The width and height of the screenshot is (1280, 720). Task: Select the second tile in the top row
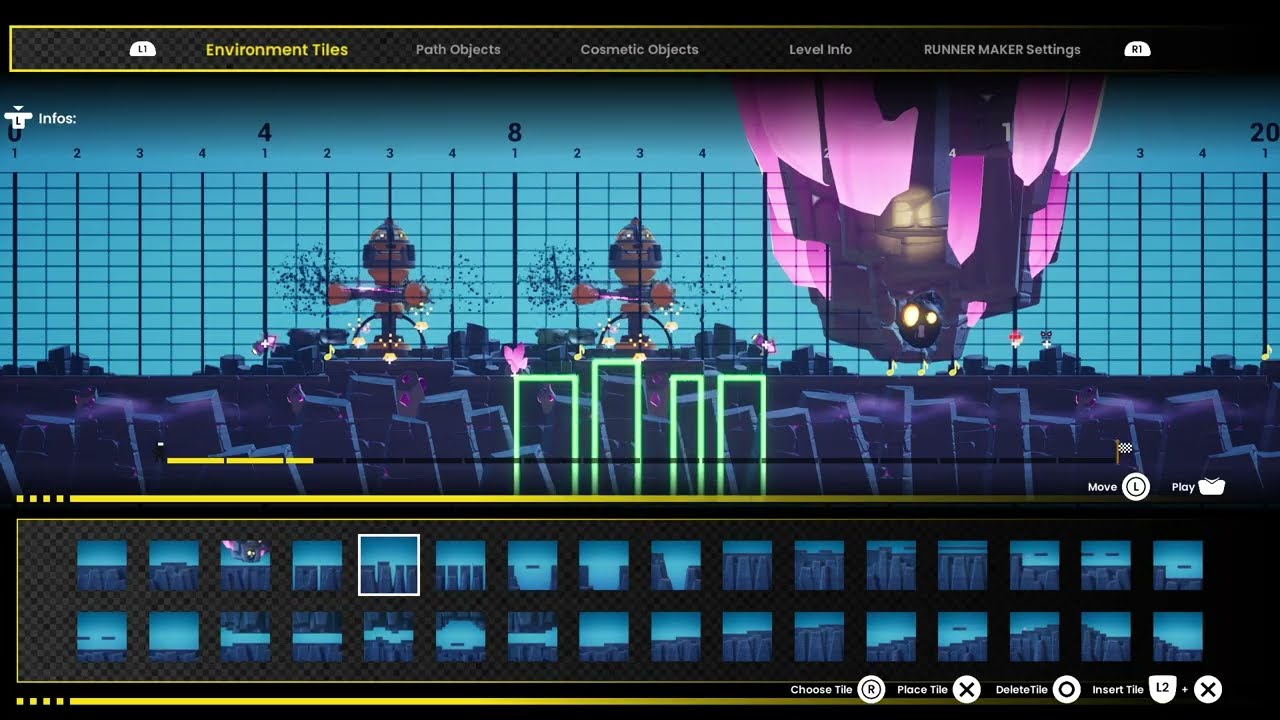(x=174, y=565)
